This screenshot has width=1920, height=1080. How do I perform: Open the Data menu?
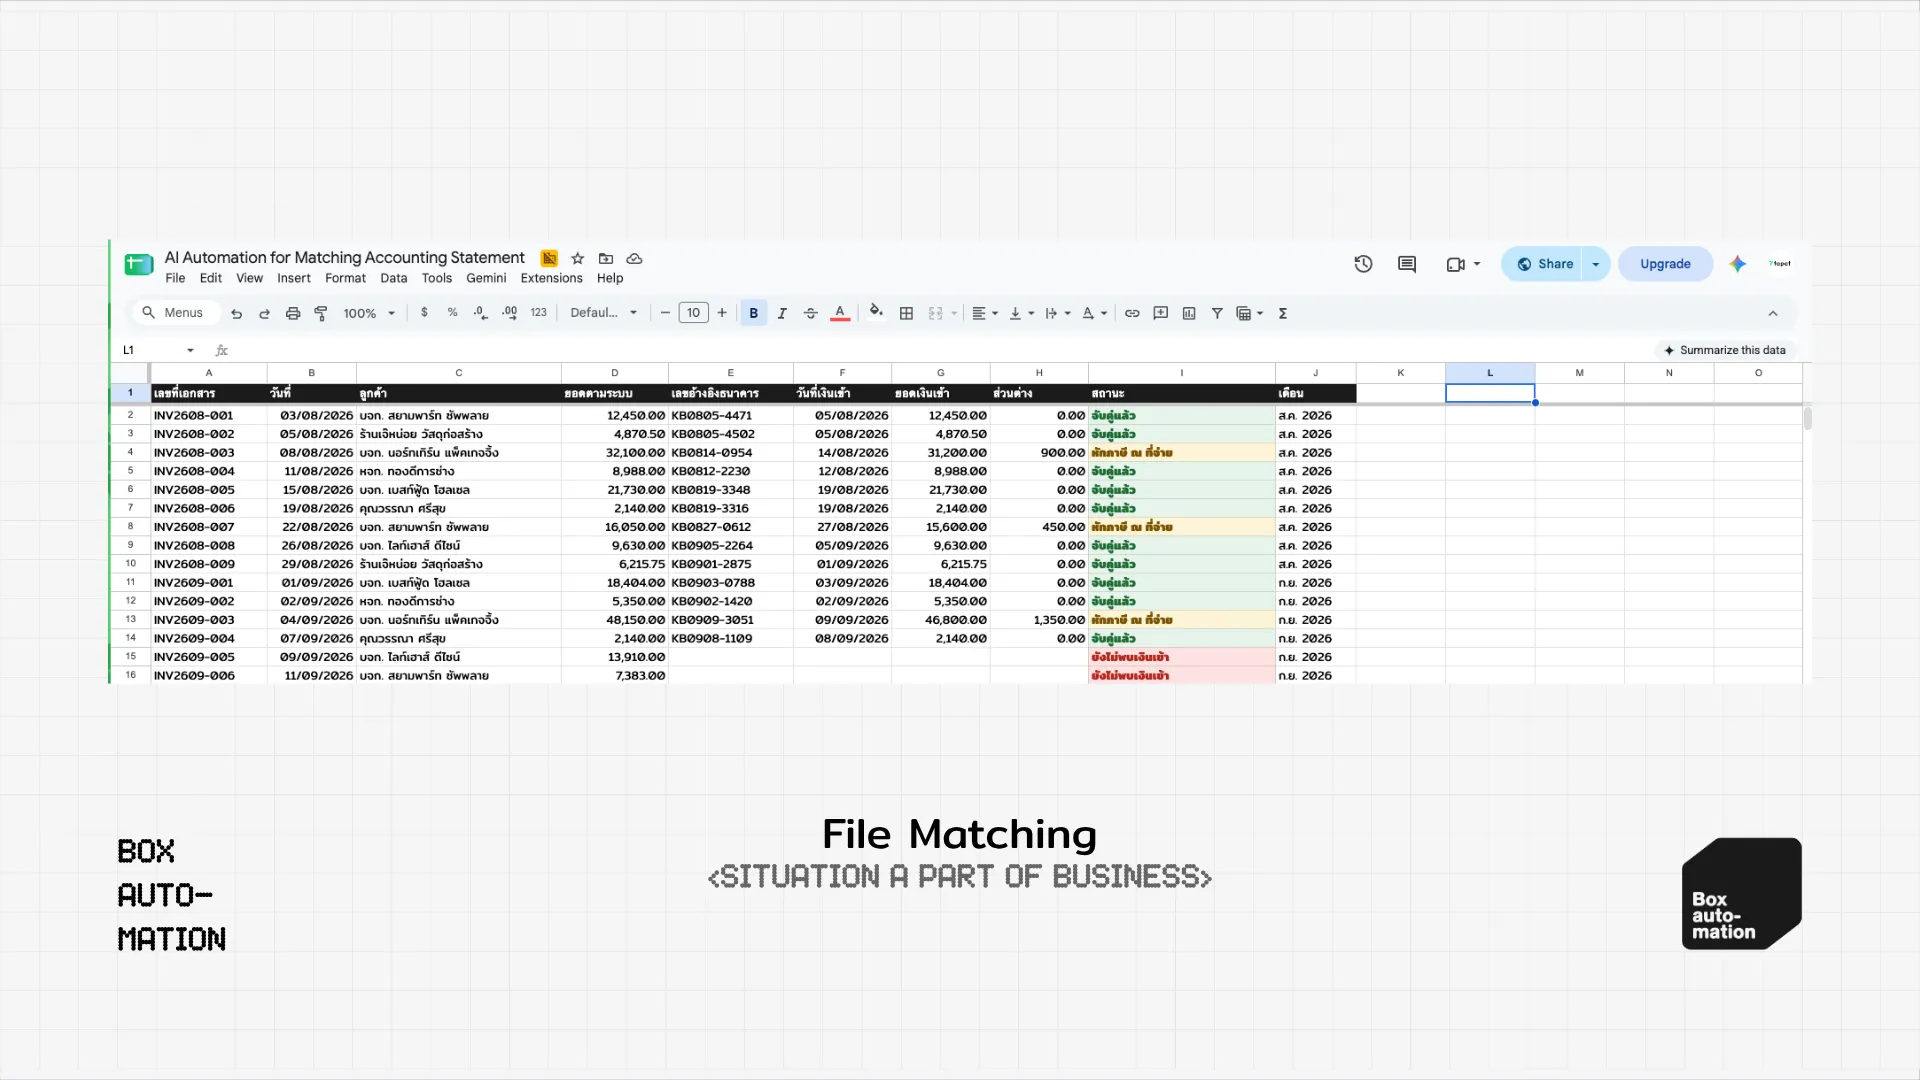[x=393, y=278]
